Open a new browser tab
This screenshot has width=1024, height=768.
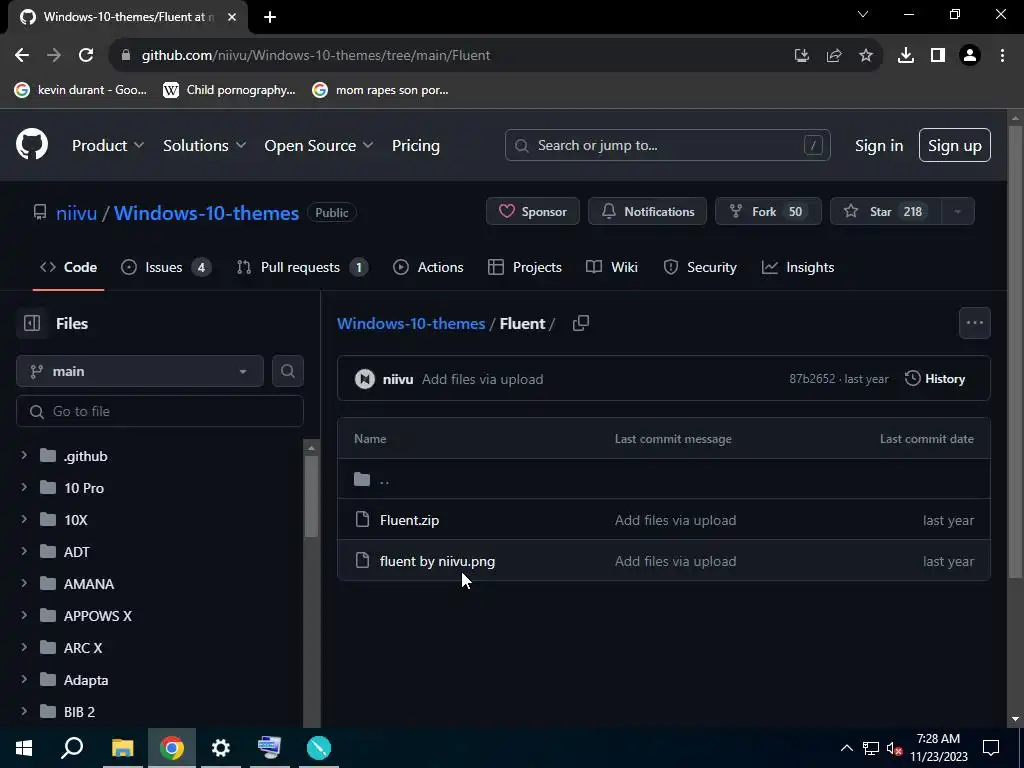pyautogui.click(x=270, y=17)
